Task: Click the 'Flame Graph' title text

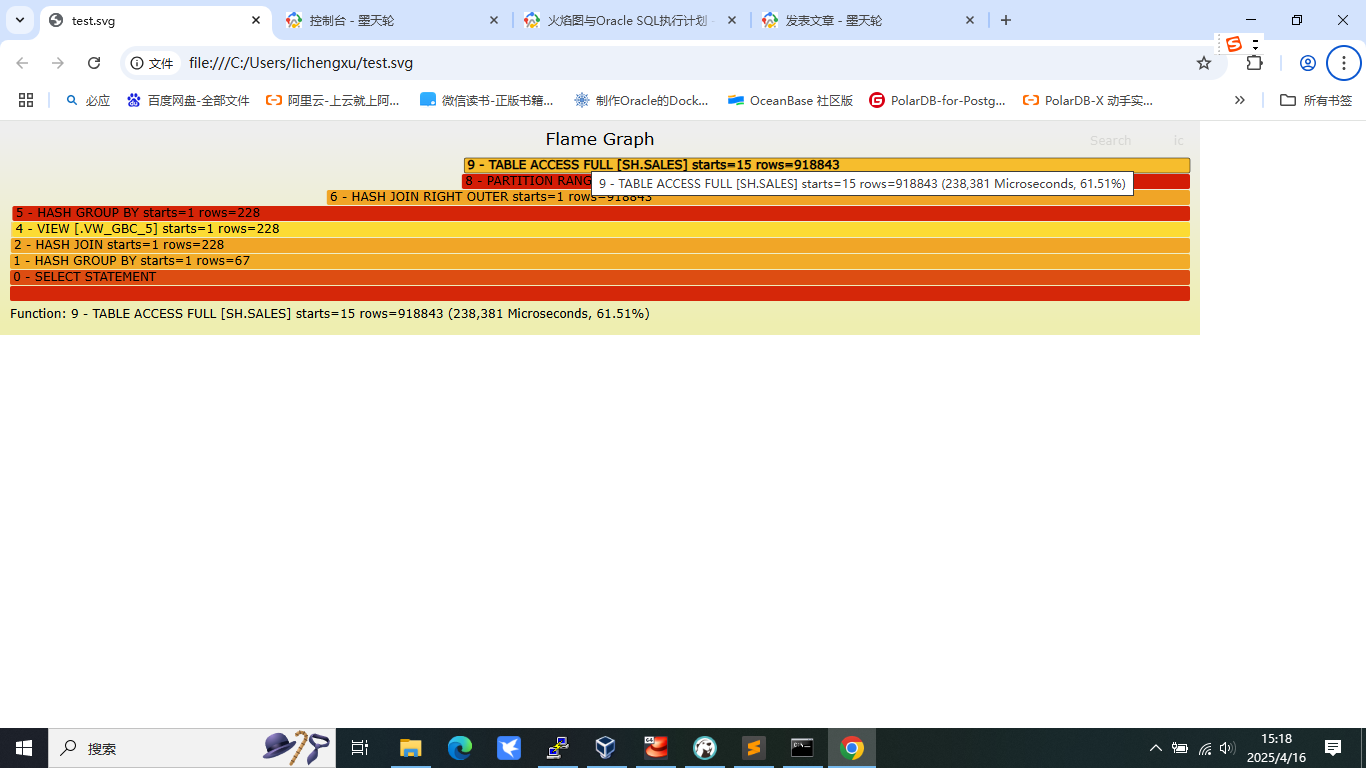Action: (x=600, y=139)
